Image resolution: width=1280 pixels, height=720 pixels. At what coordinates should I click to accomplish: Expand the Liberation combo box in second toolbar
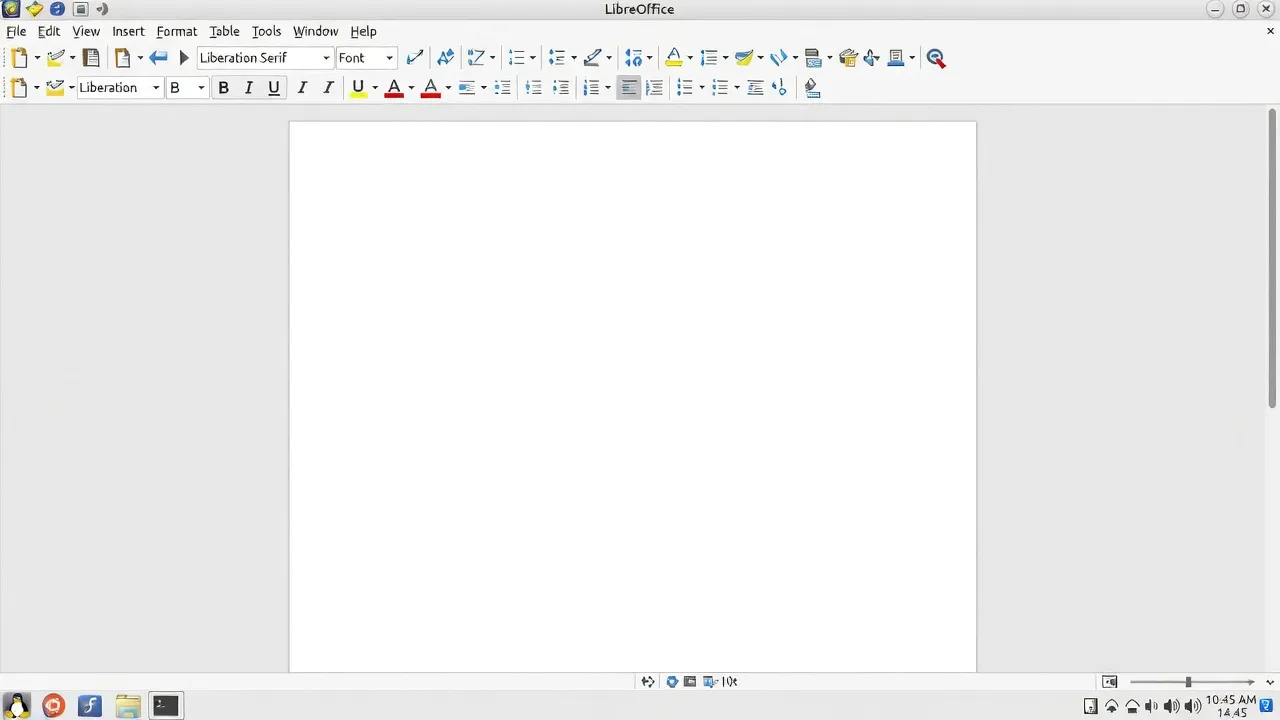click(x=156, y=88)
